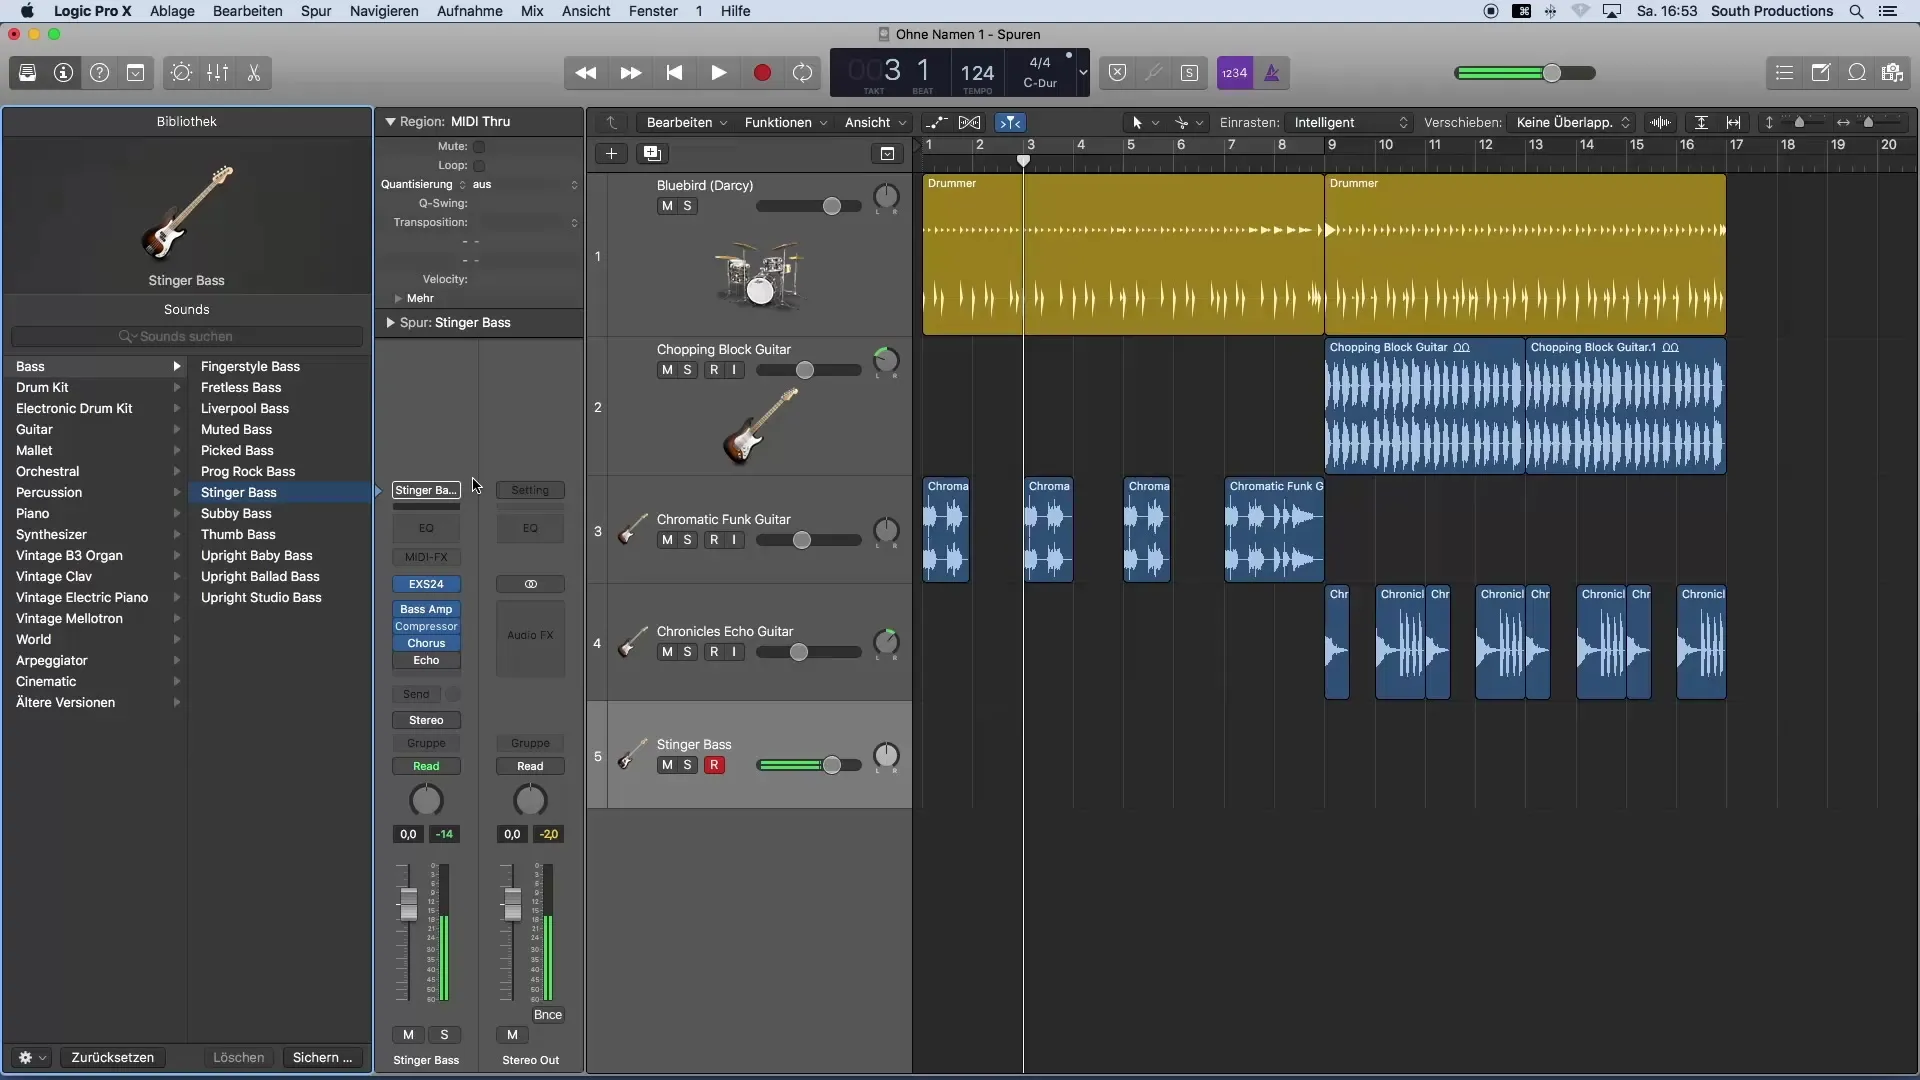Open the Spur menu
This screenshot has width=1920, height=1080.
(x=316, y=11)
